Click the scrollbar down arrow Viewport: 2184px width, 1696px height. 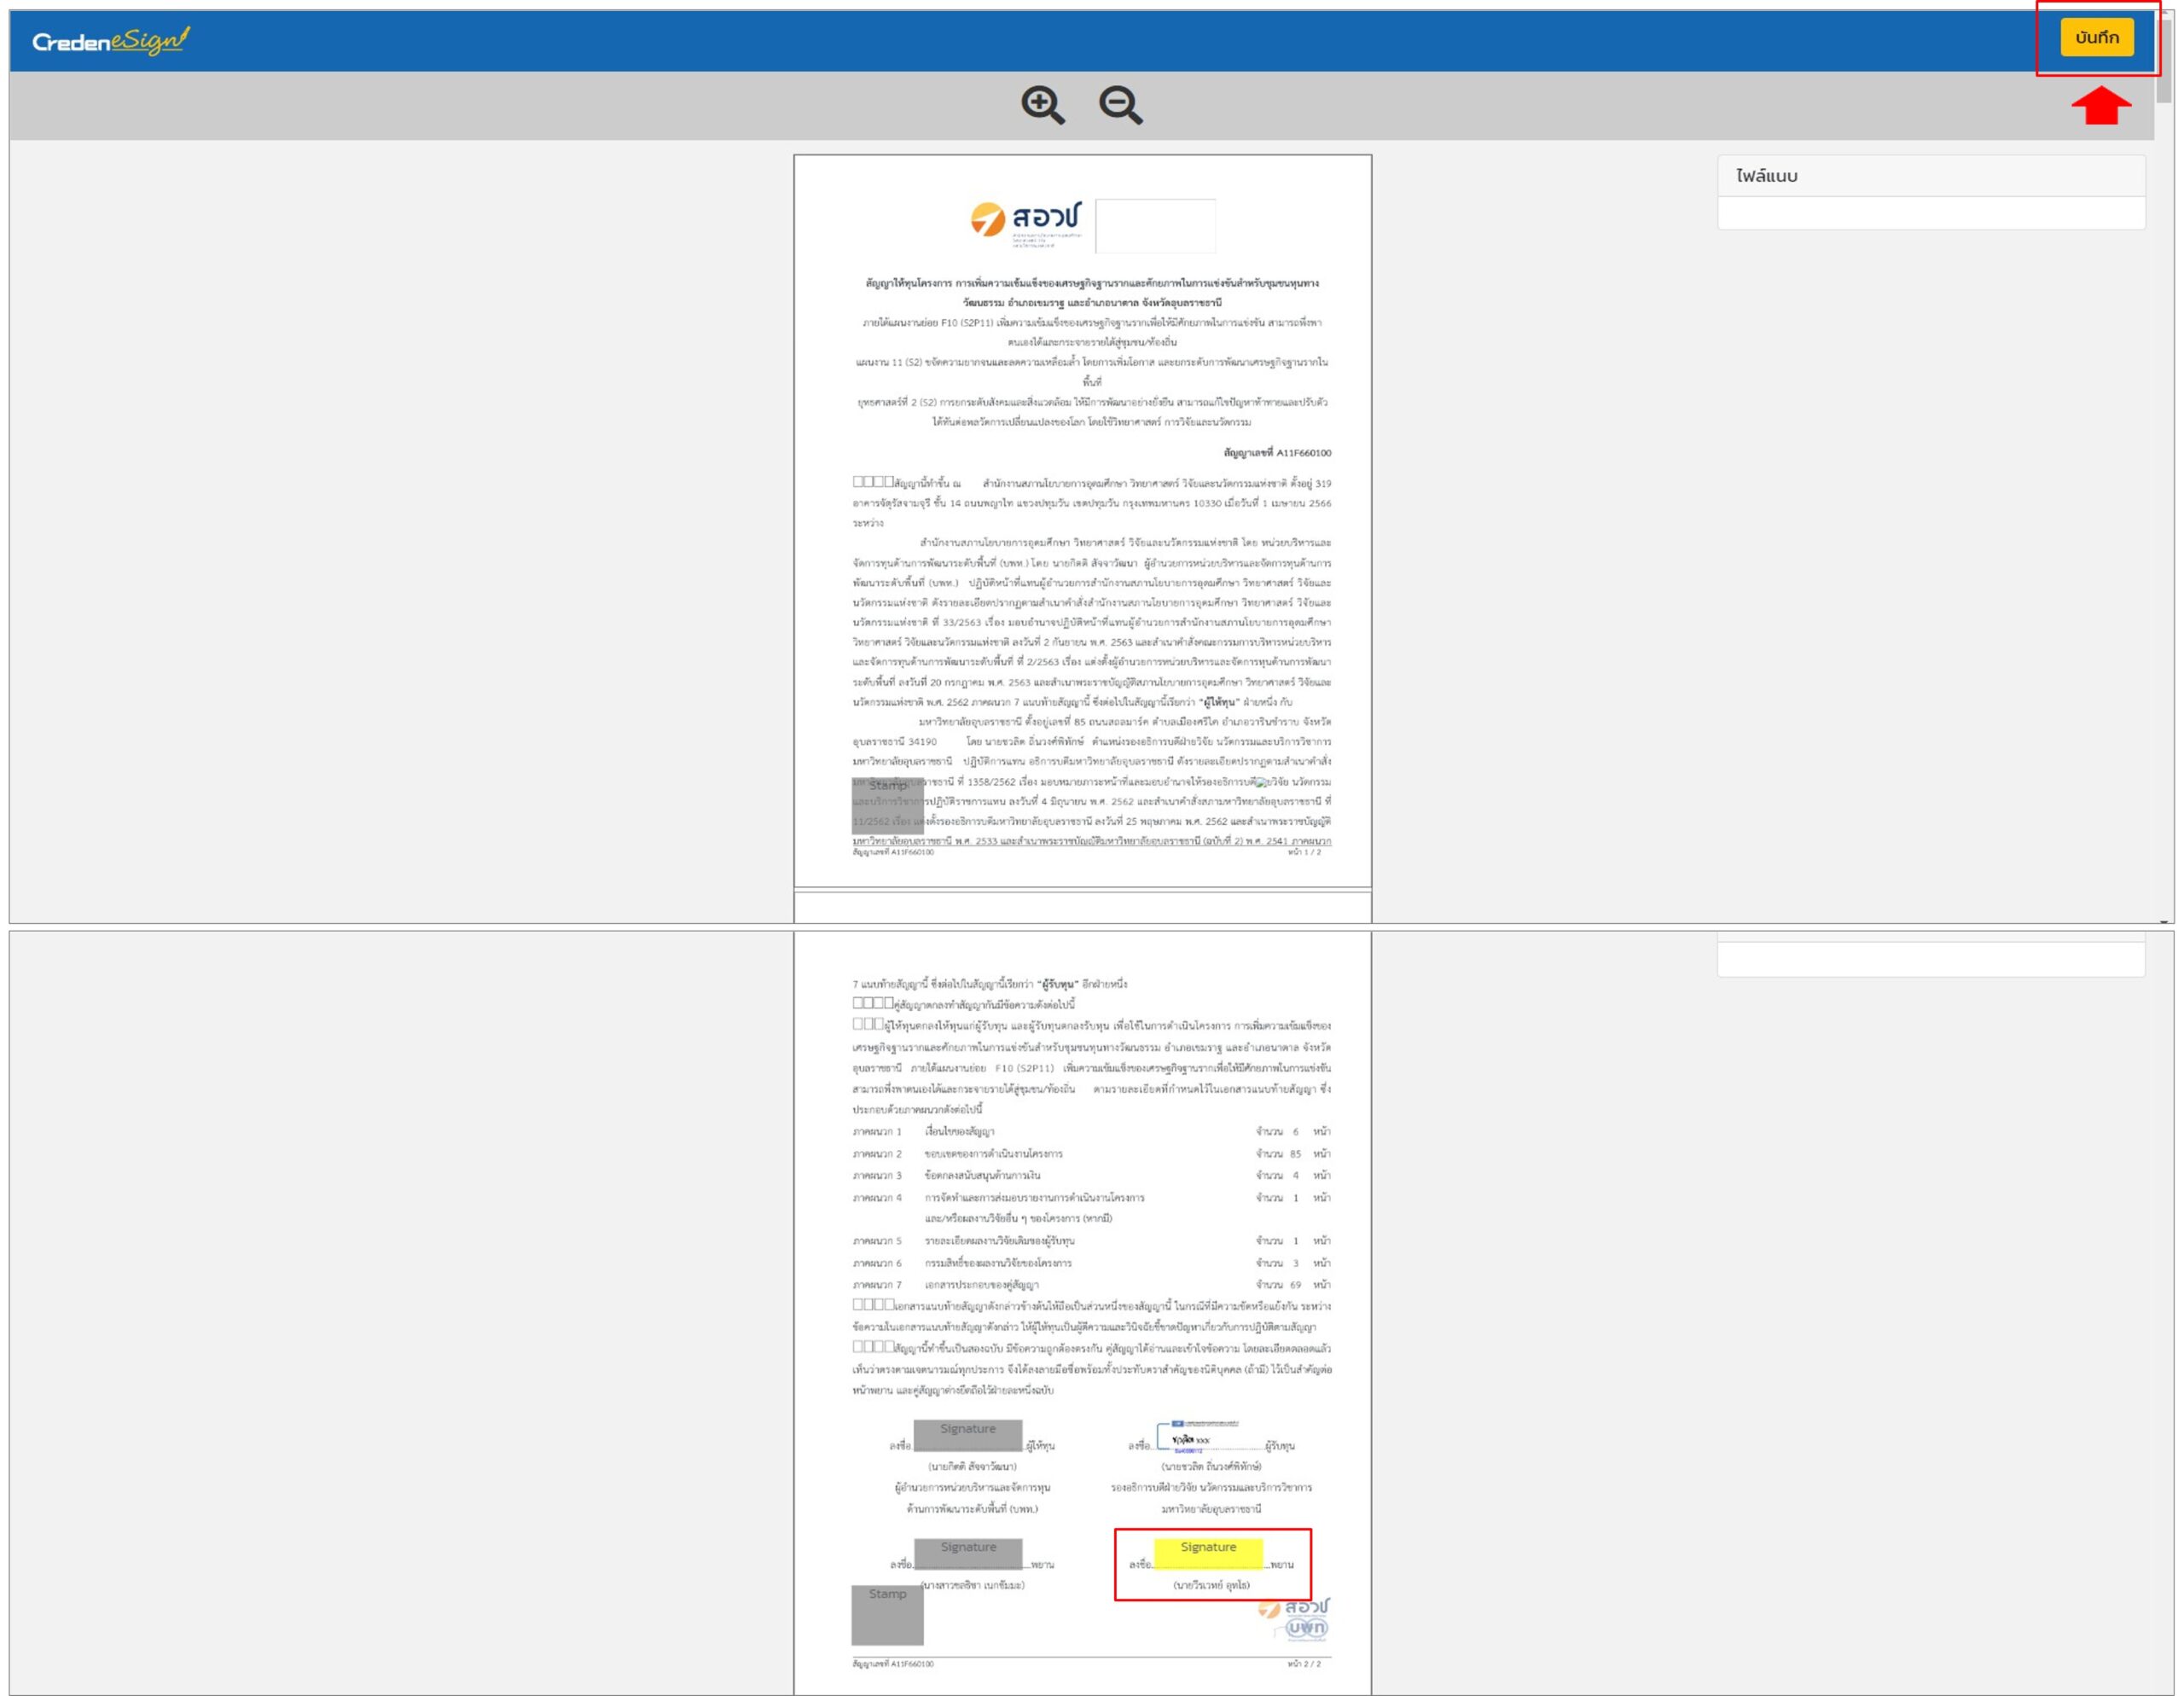point(2165,921)
